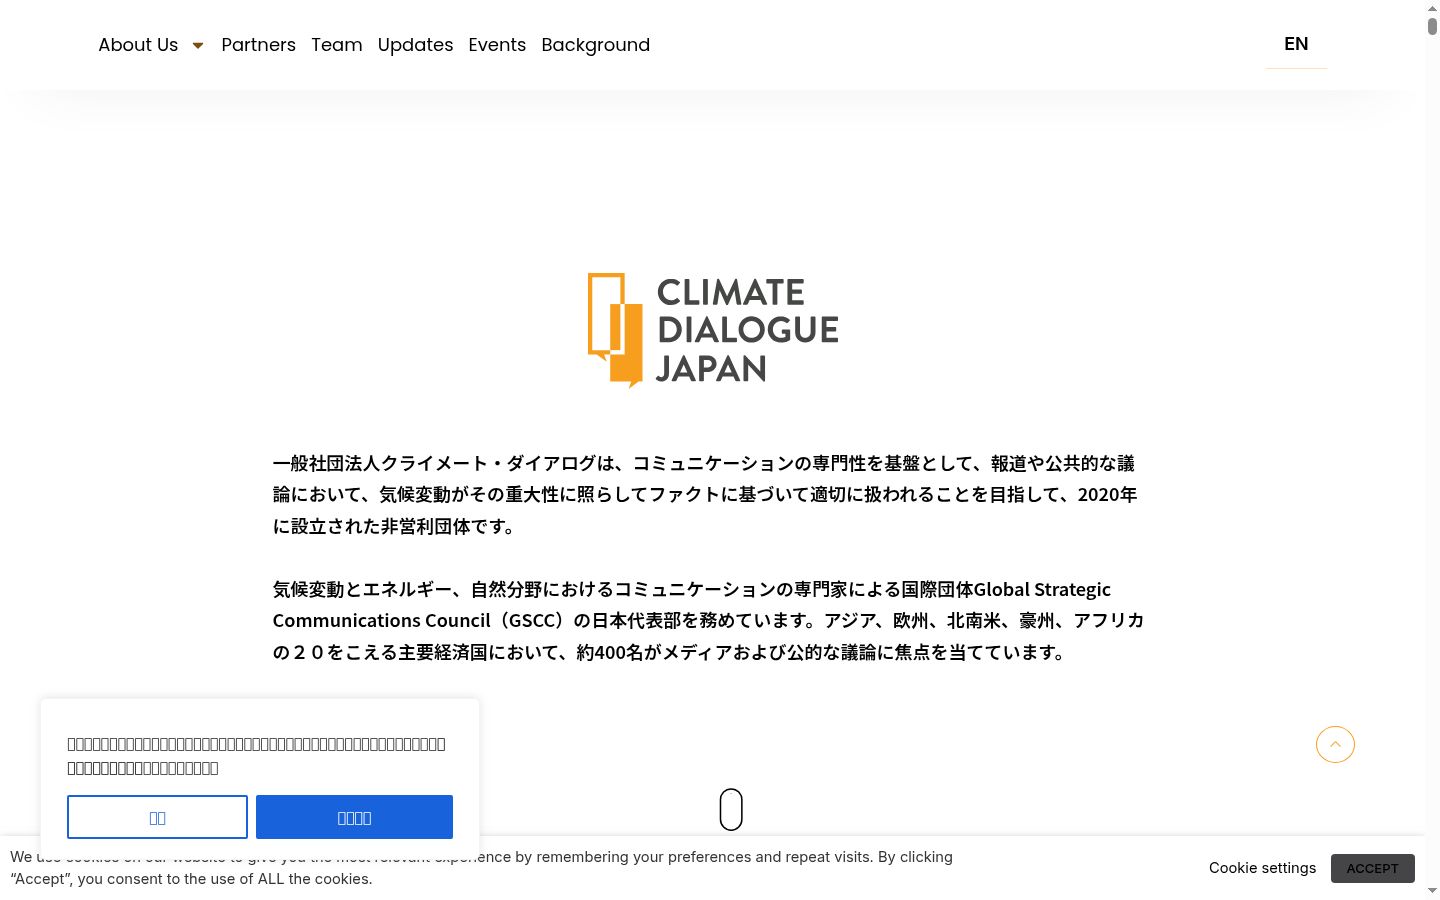Open the About Us menu item

pyautogui.click(x=138, y=45)
